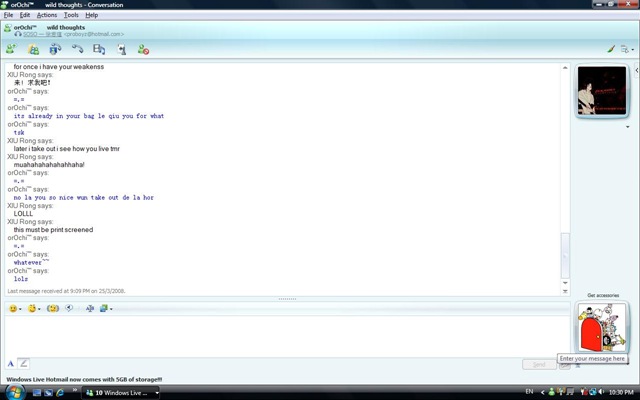
Task: Open the Share files folder icon
Action: tap(33, 49)
